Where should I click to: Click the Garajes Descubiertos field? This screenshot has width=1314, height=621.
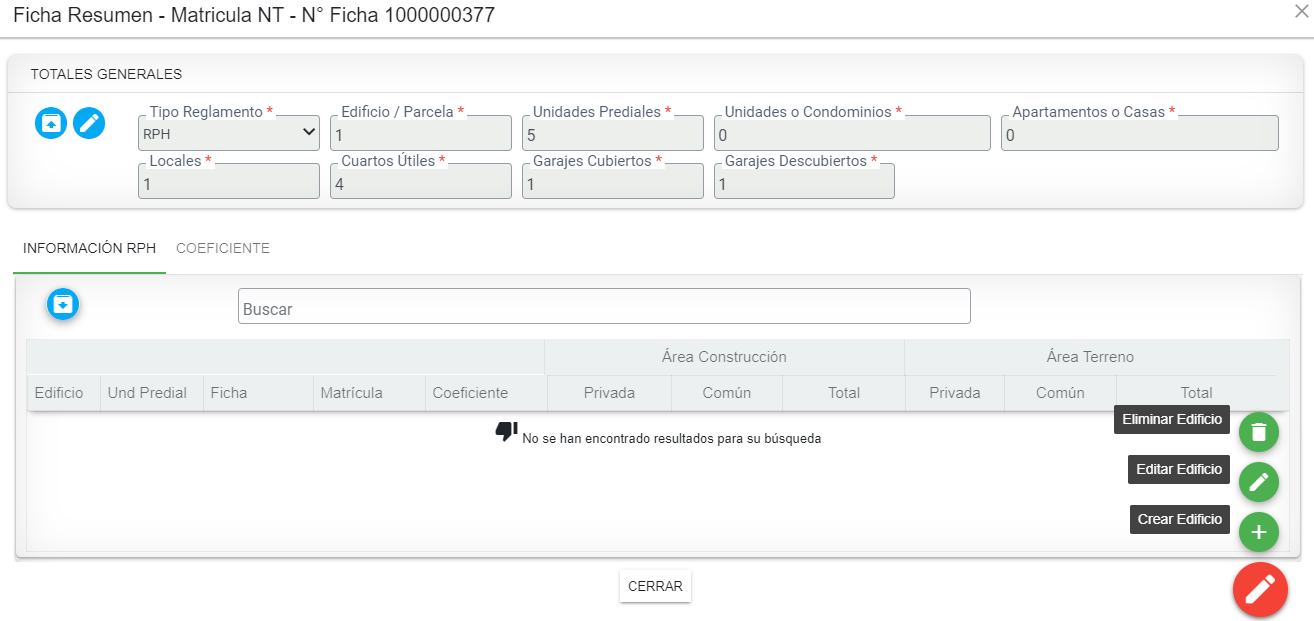click(804, 182)
